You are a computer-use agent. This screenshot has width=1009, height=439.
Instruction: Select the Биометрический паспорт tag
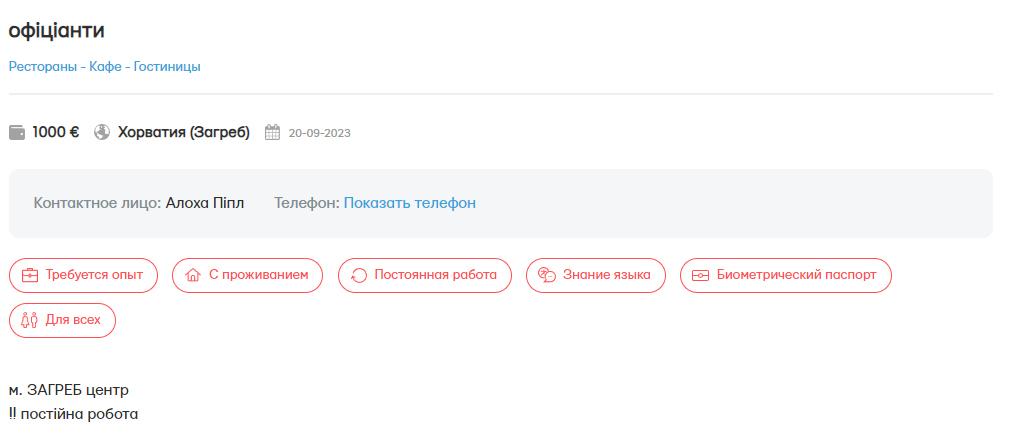[785, 275]
